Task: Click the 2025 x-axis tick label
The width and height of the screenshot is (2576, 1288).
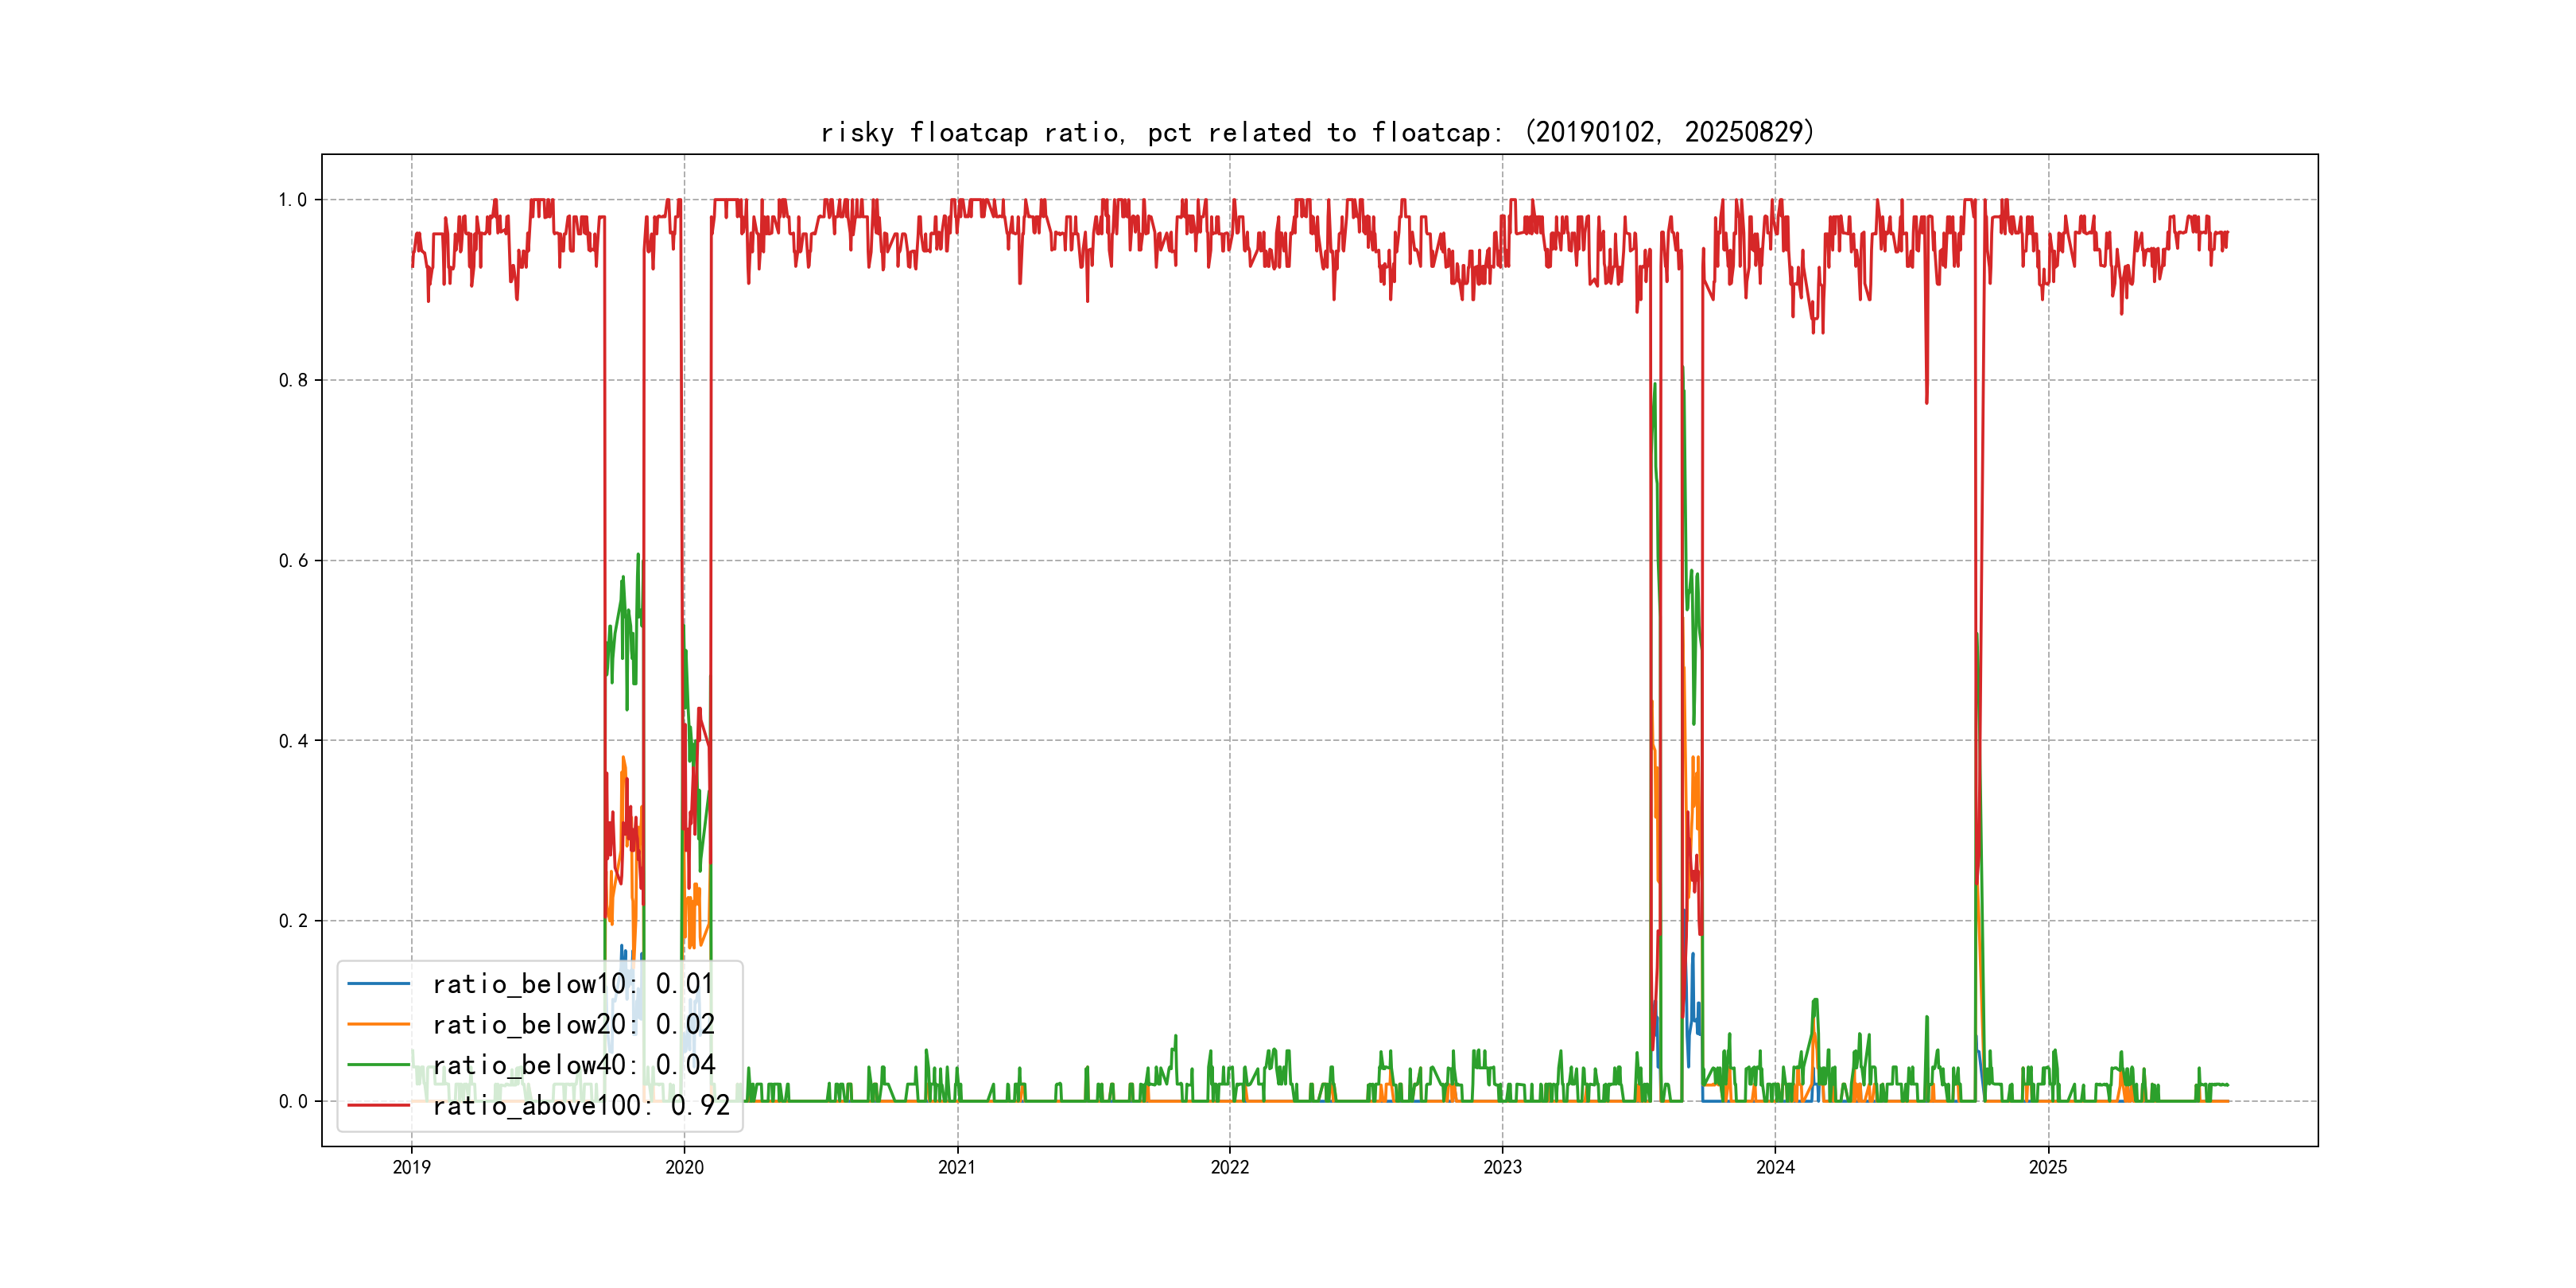Action: coord(2048,1167)
